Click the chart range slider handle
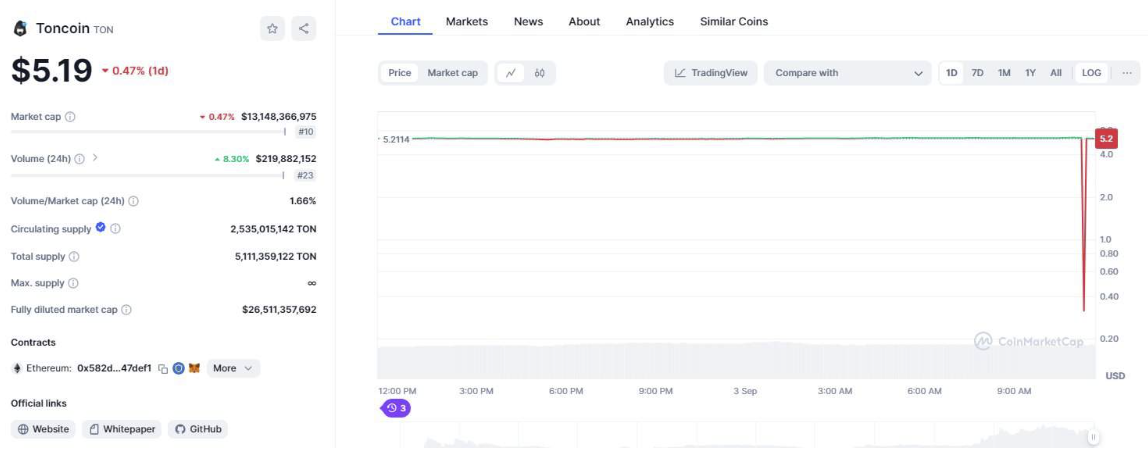 pos(1094,437)
